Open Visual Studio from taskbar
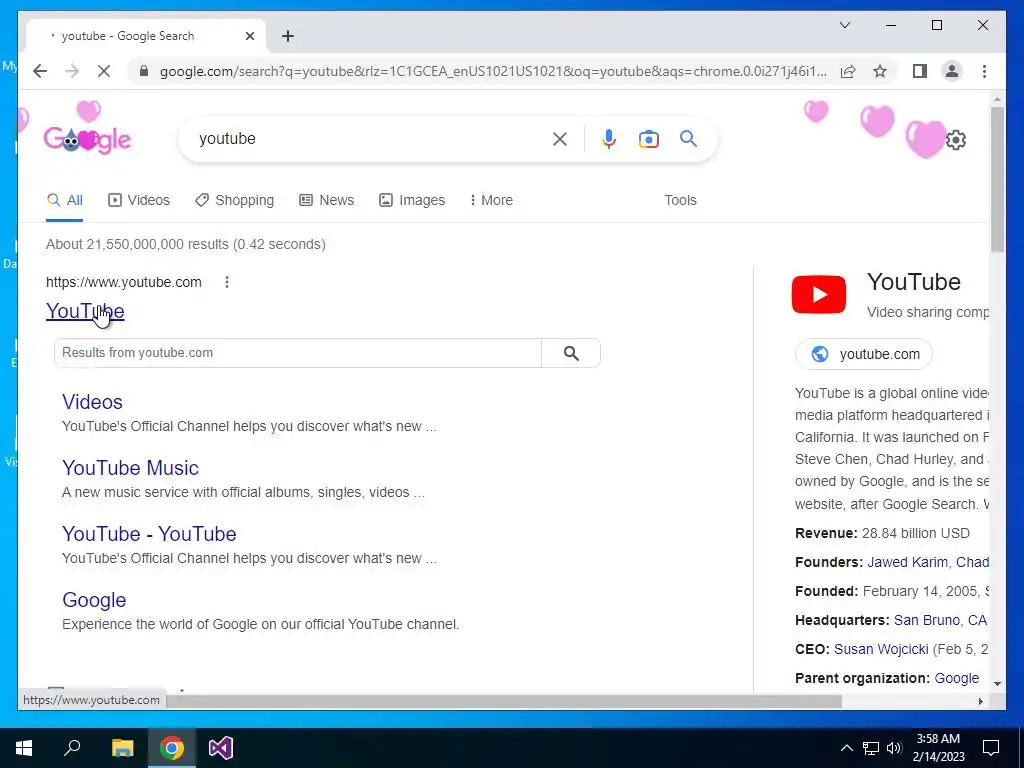 tap(221, 748)
